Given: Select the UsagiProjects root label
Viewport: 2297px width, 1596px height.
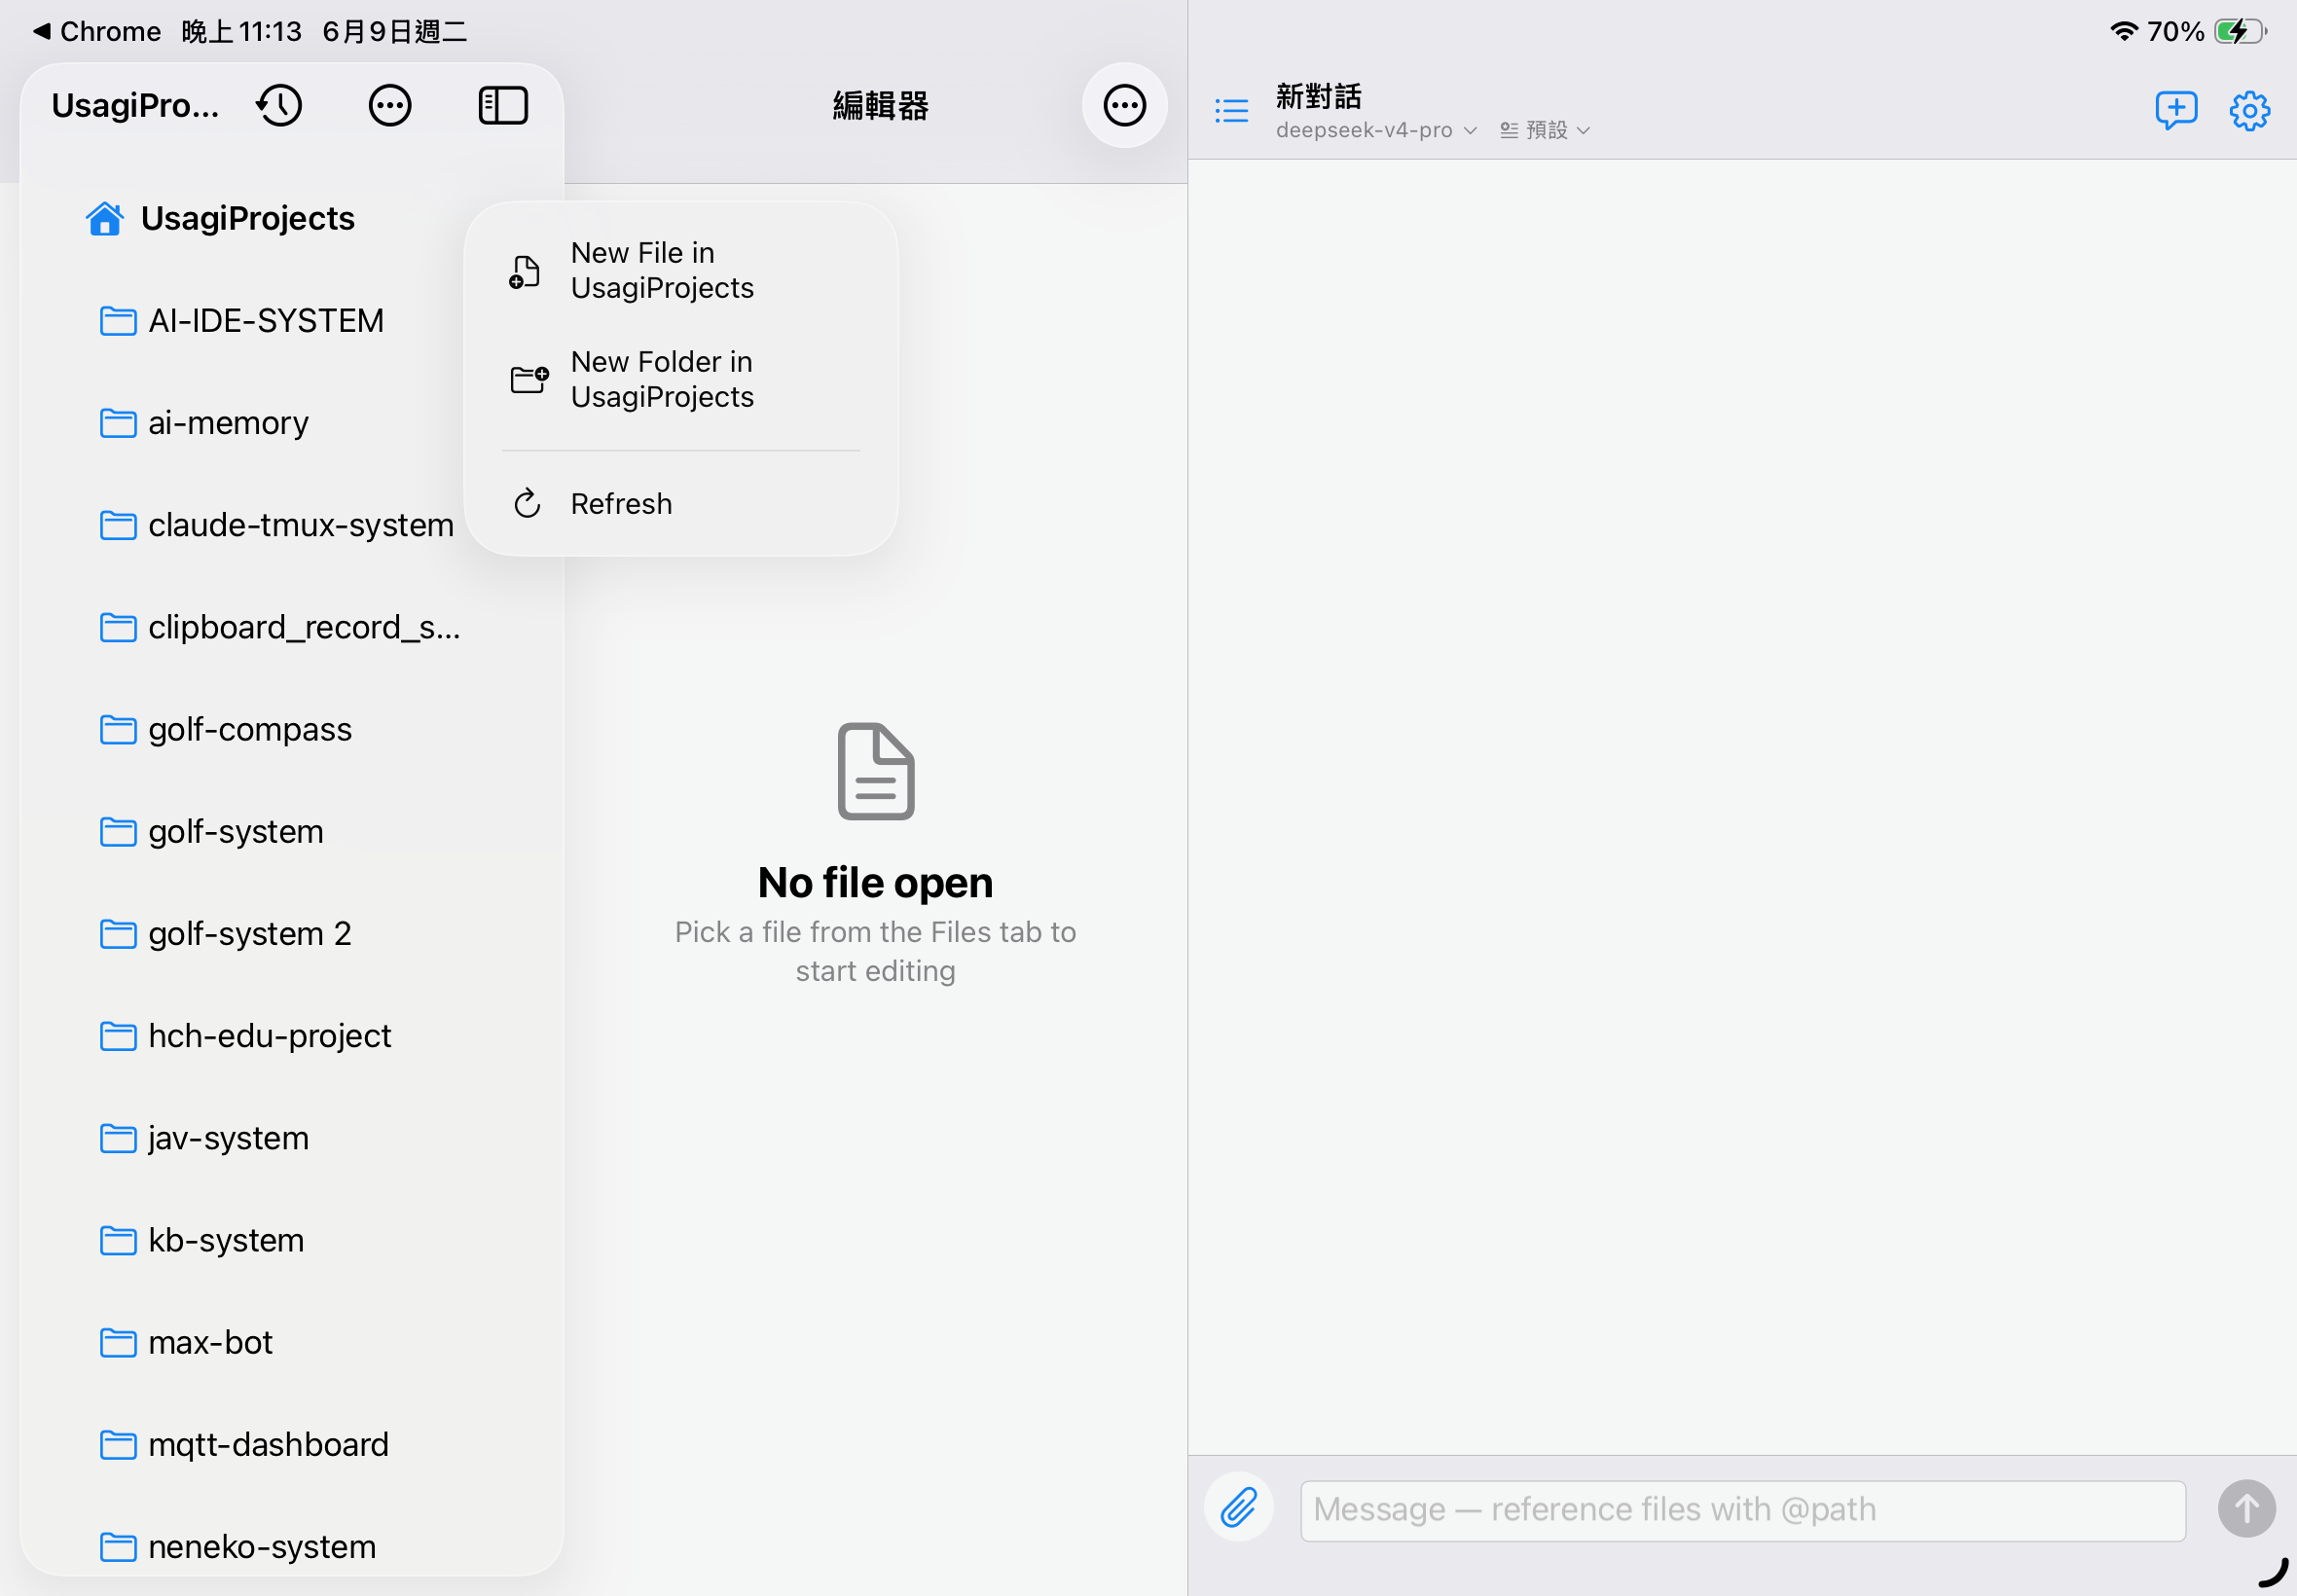Looking at the screenshot, I should [248, 218].
